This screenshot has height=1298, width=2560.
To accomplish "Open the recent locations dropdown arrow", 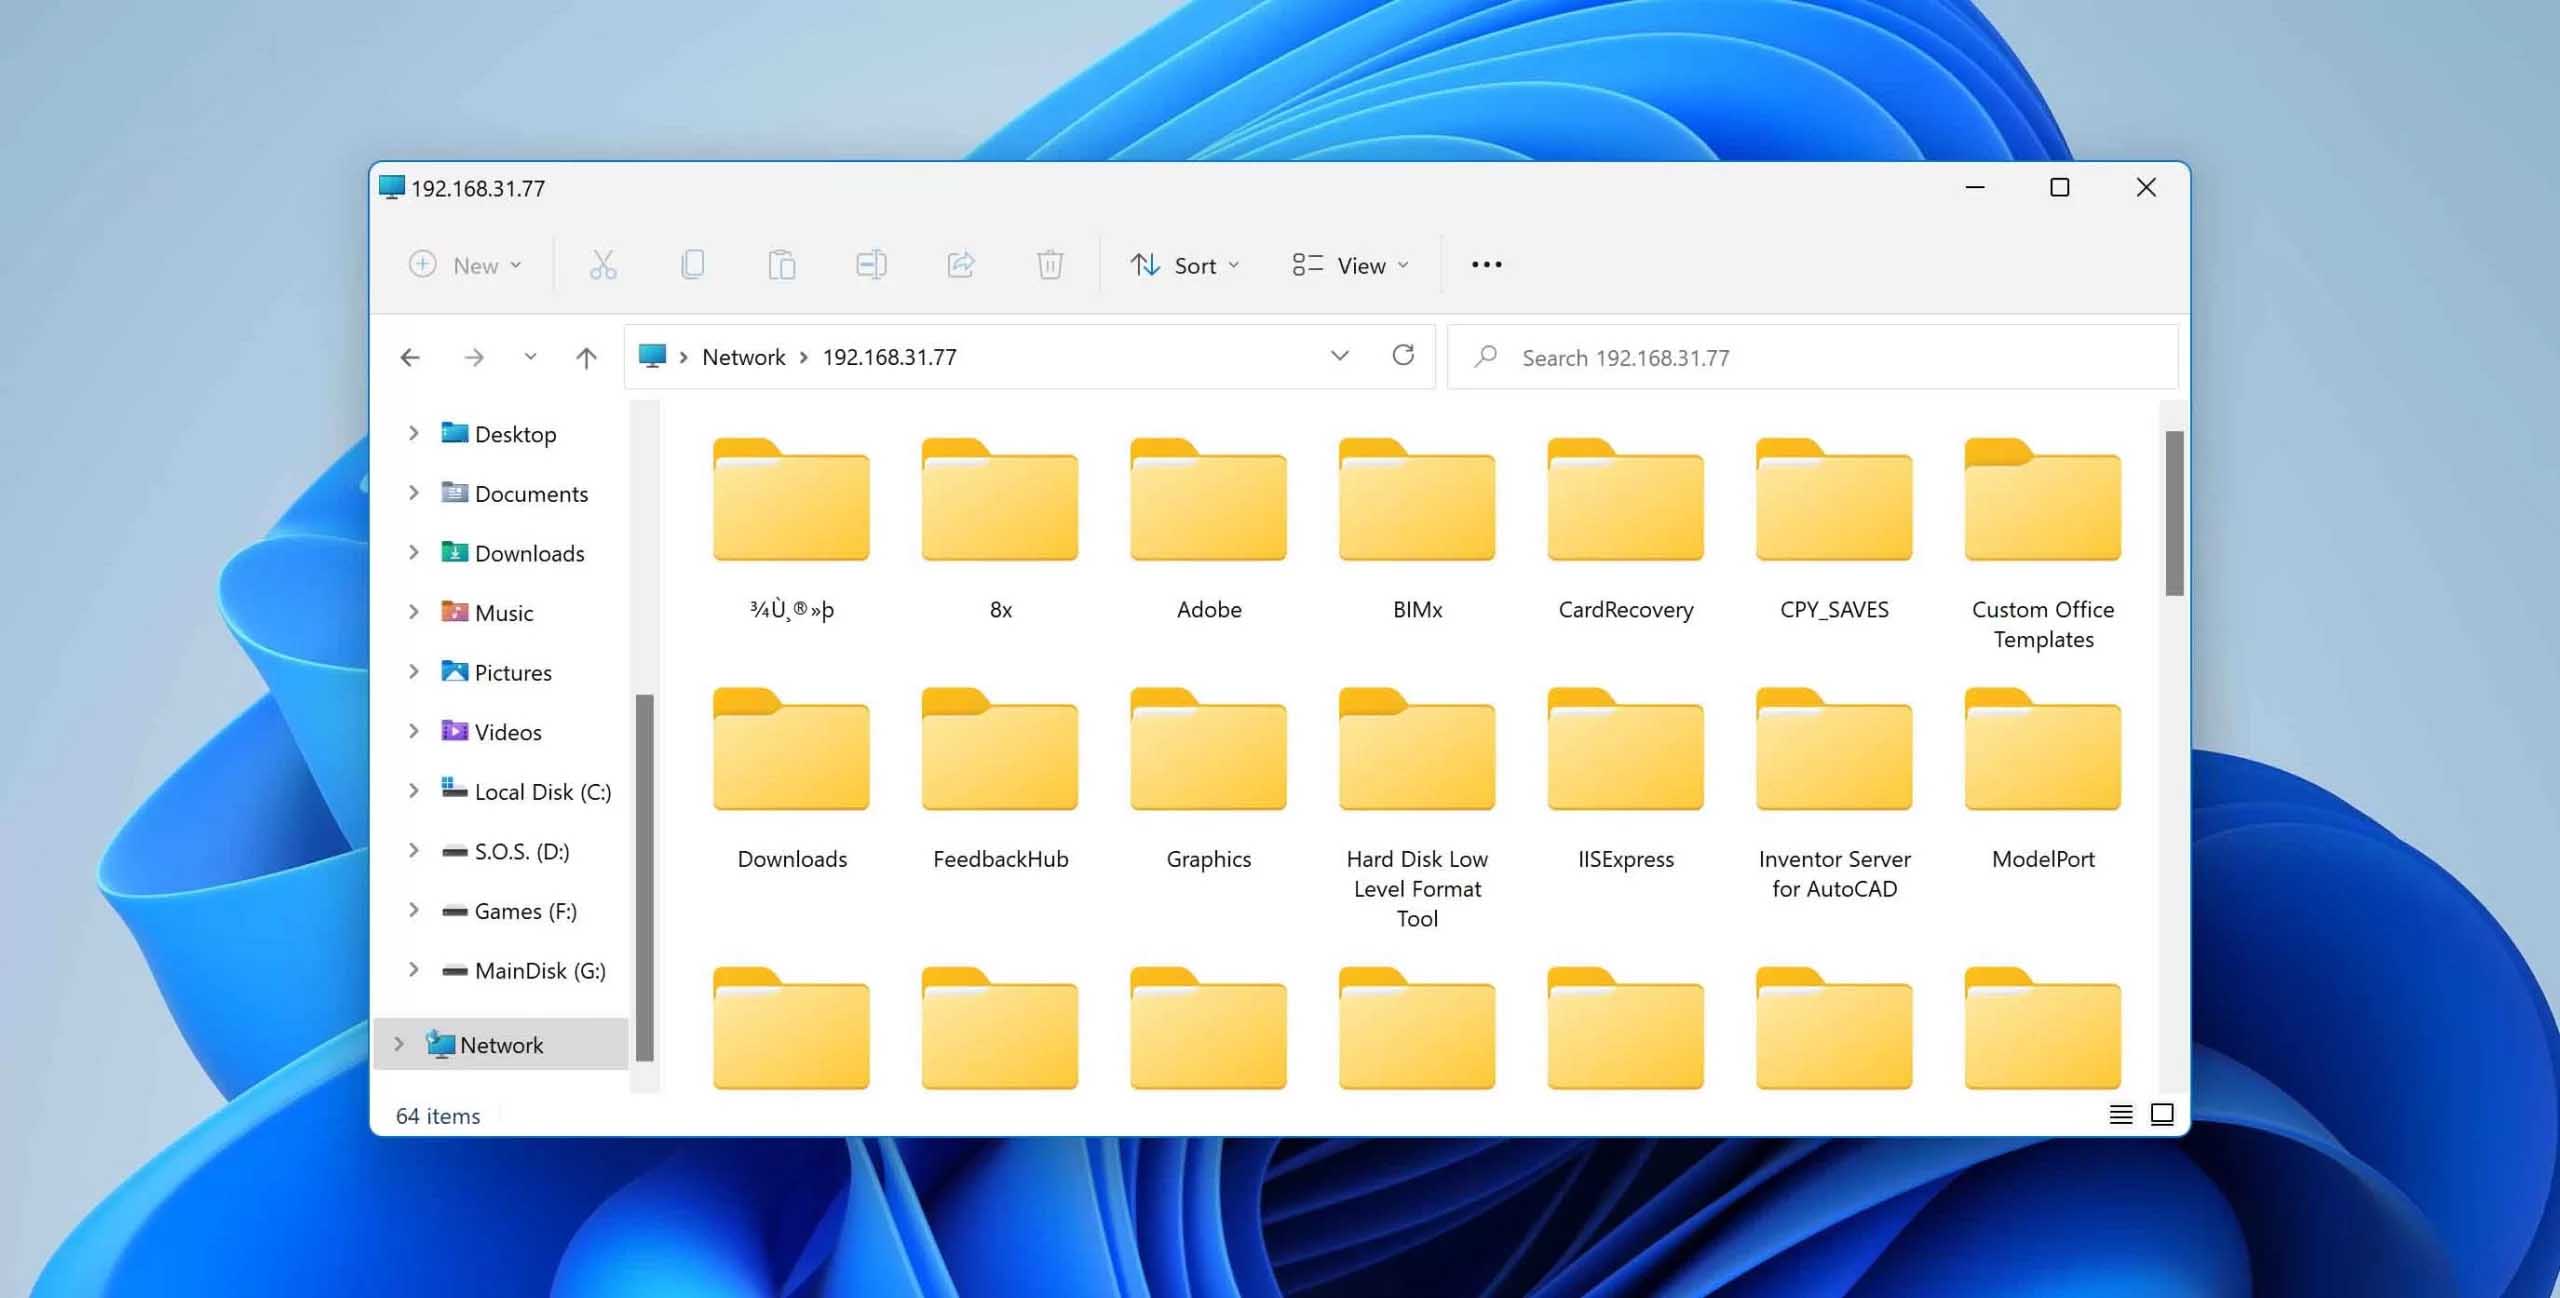I will pyautogui.click(x=530, y=357).
